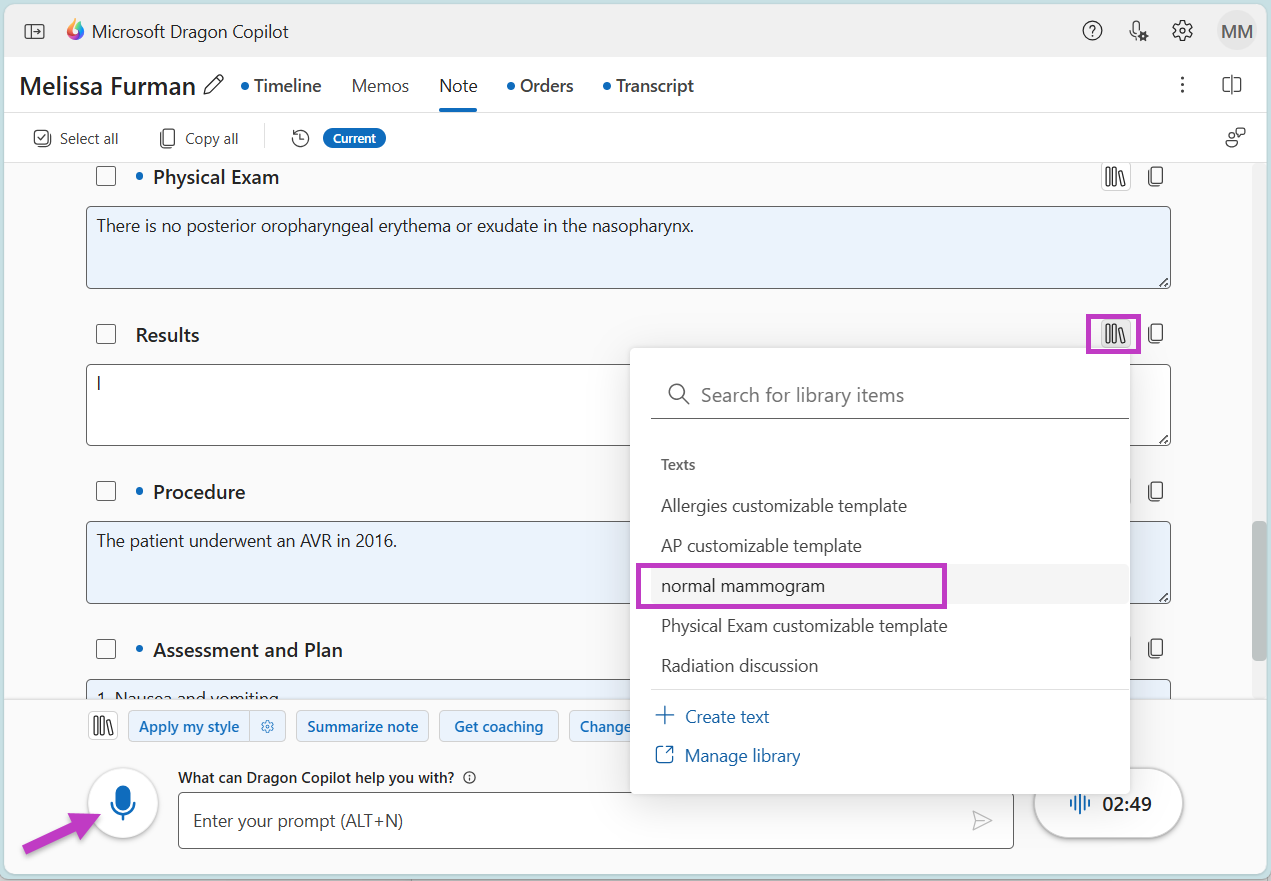Check the Physical Exam section checkbox
1271x881 pixels.
click(x=106, y=177)
